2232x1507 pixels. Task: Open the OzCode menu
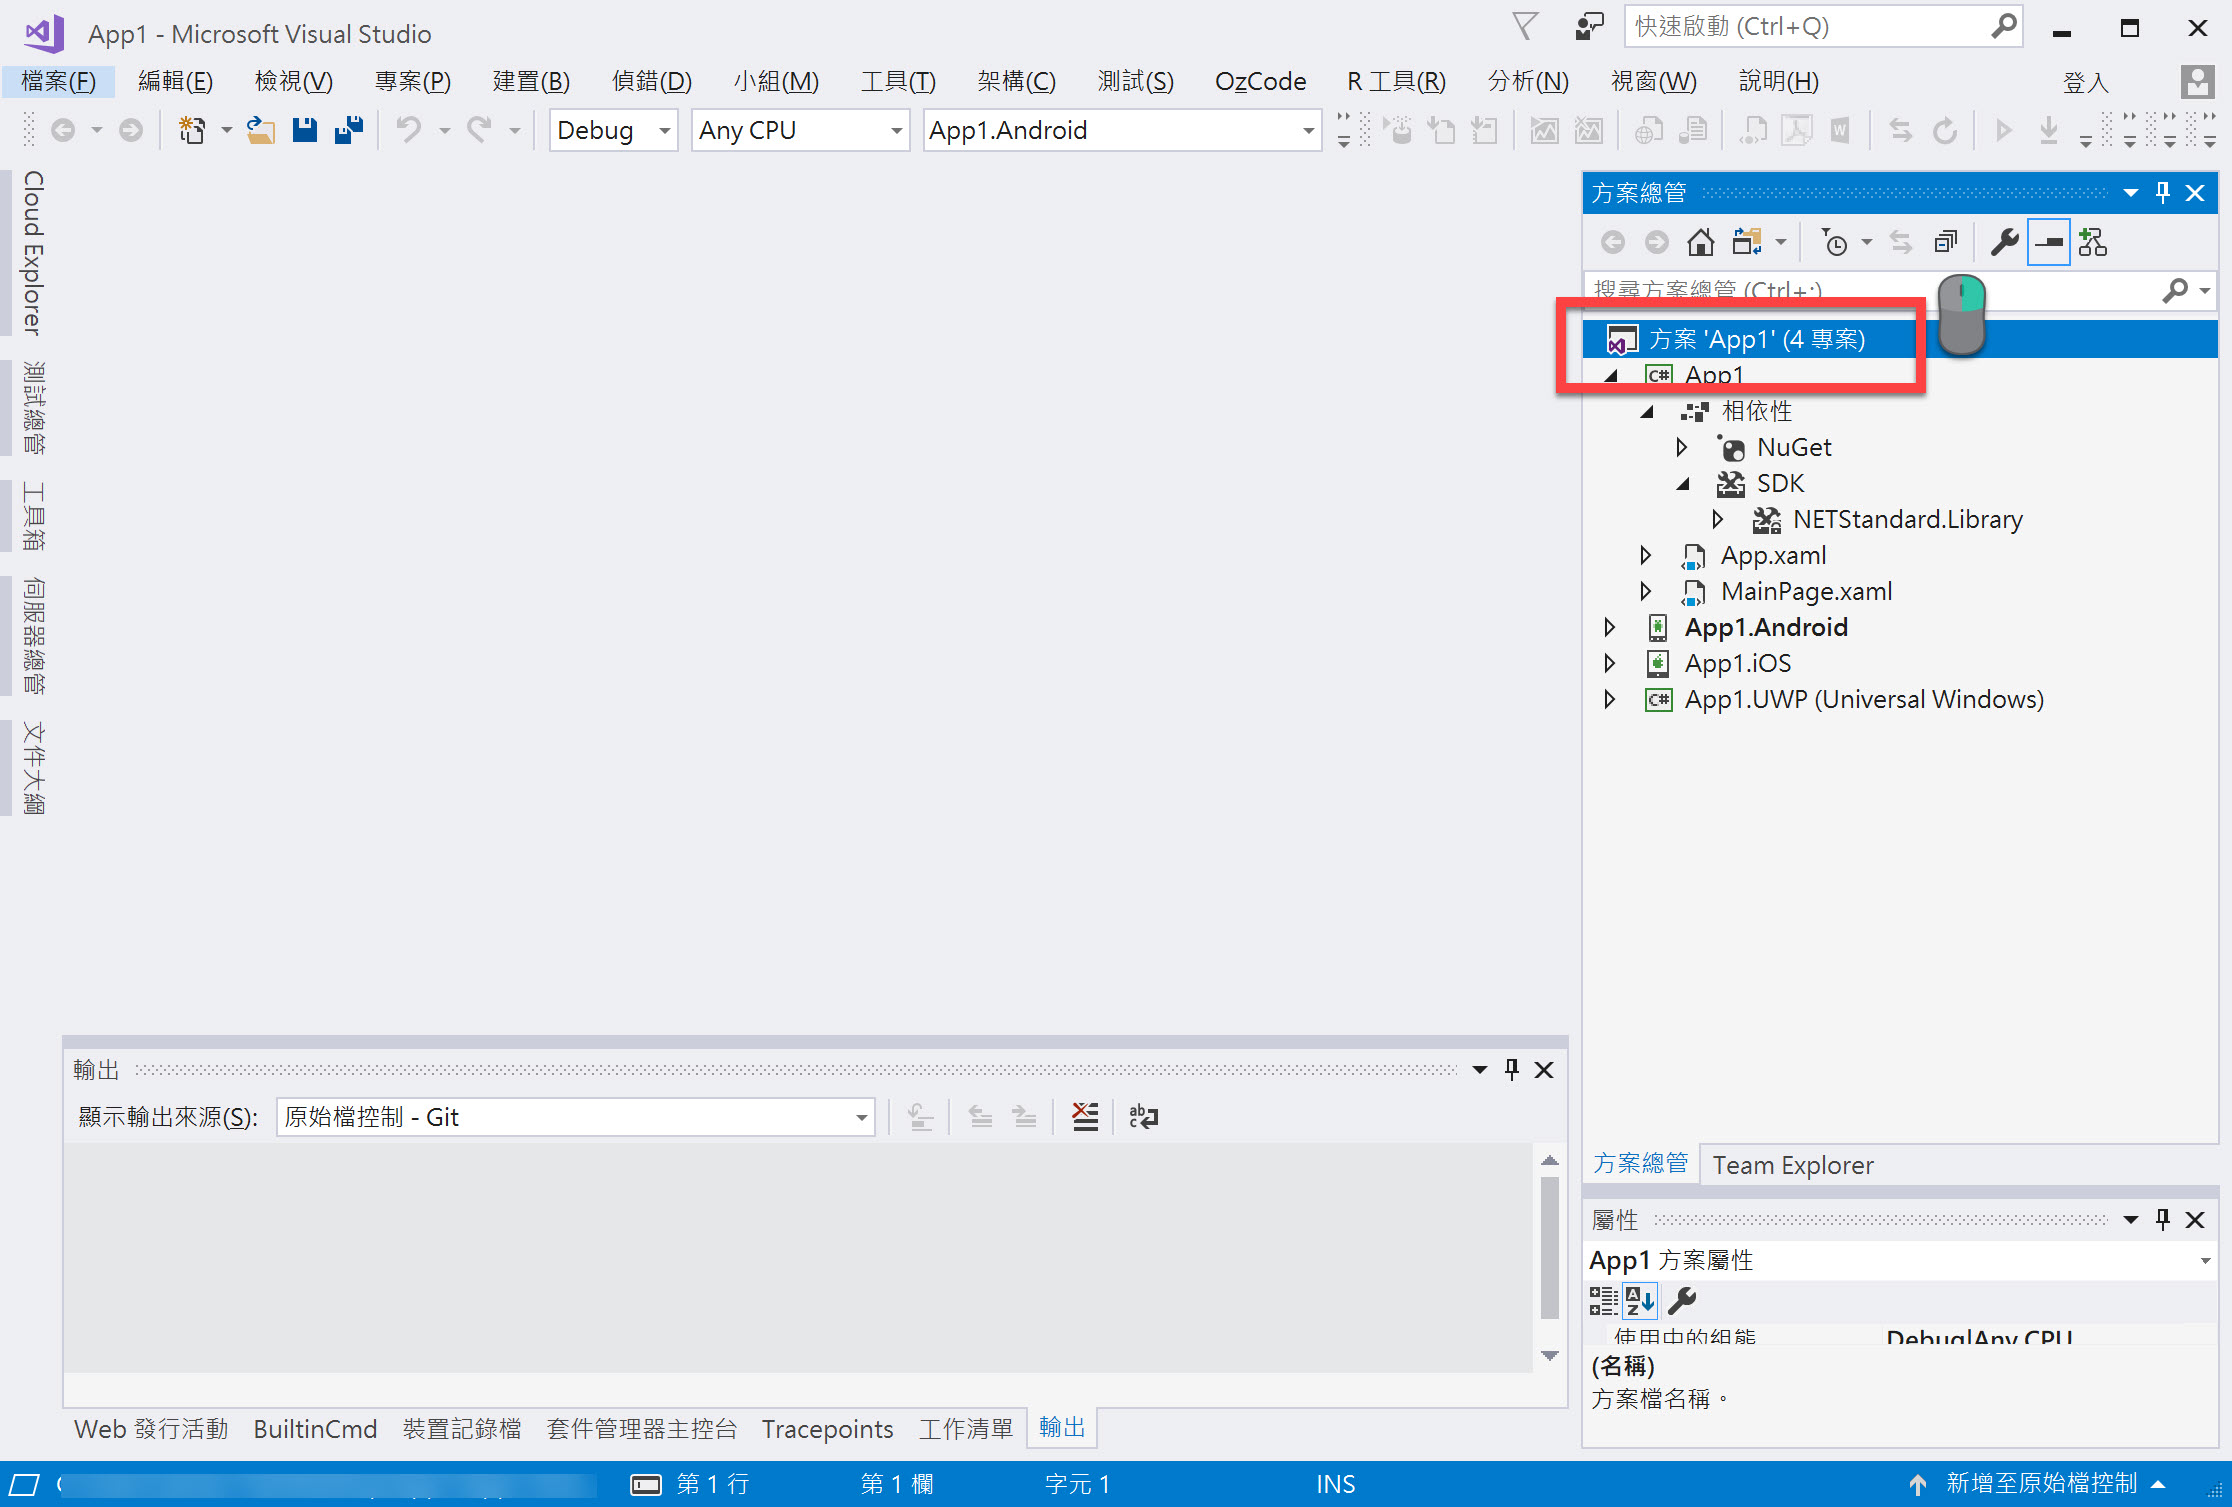tap(1260, 82)
